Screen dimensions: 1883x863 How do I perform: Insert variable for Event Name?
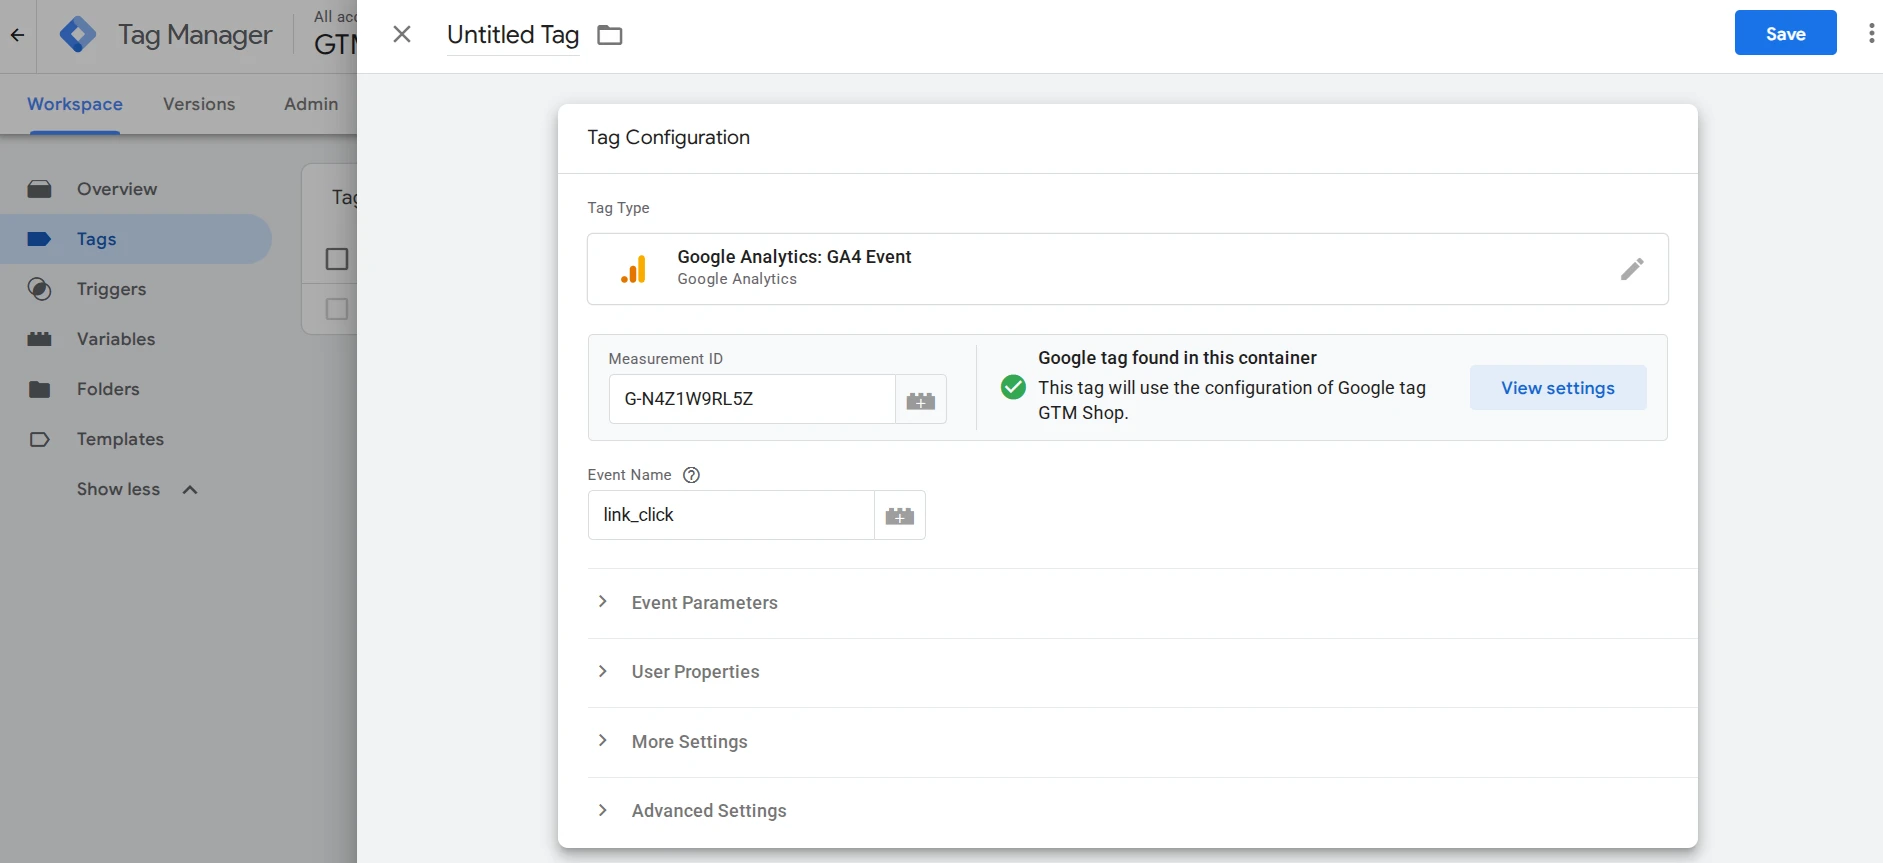coord(900,516)
